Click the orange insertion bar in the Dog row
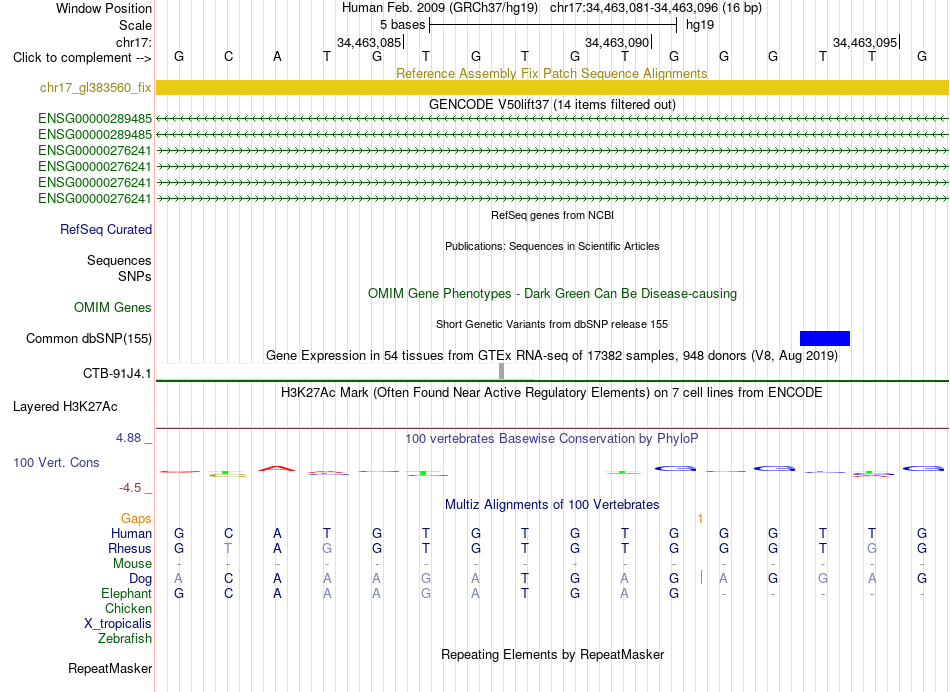This screenshot has height=692, width=950. click(x=701, y=577)
